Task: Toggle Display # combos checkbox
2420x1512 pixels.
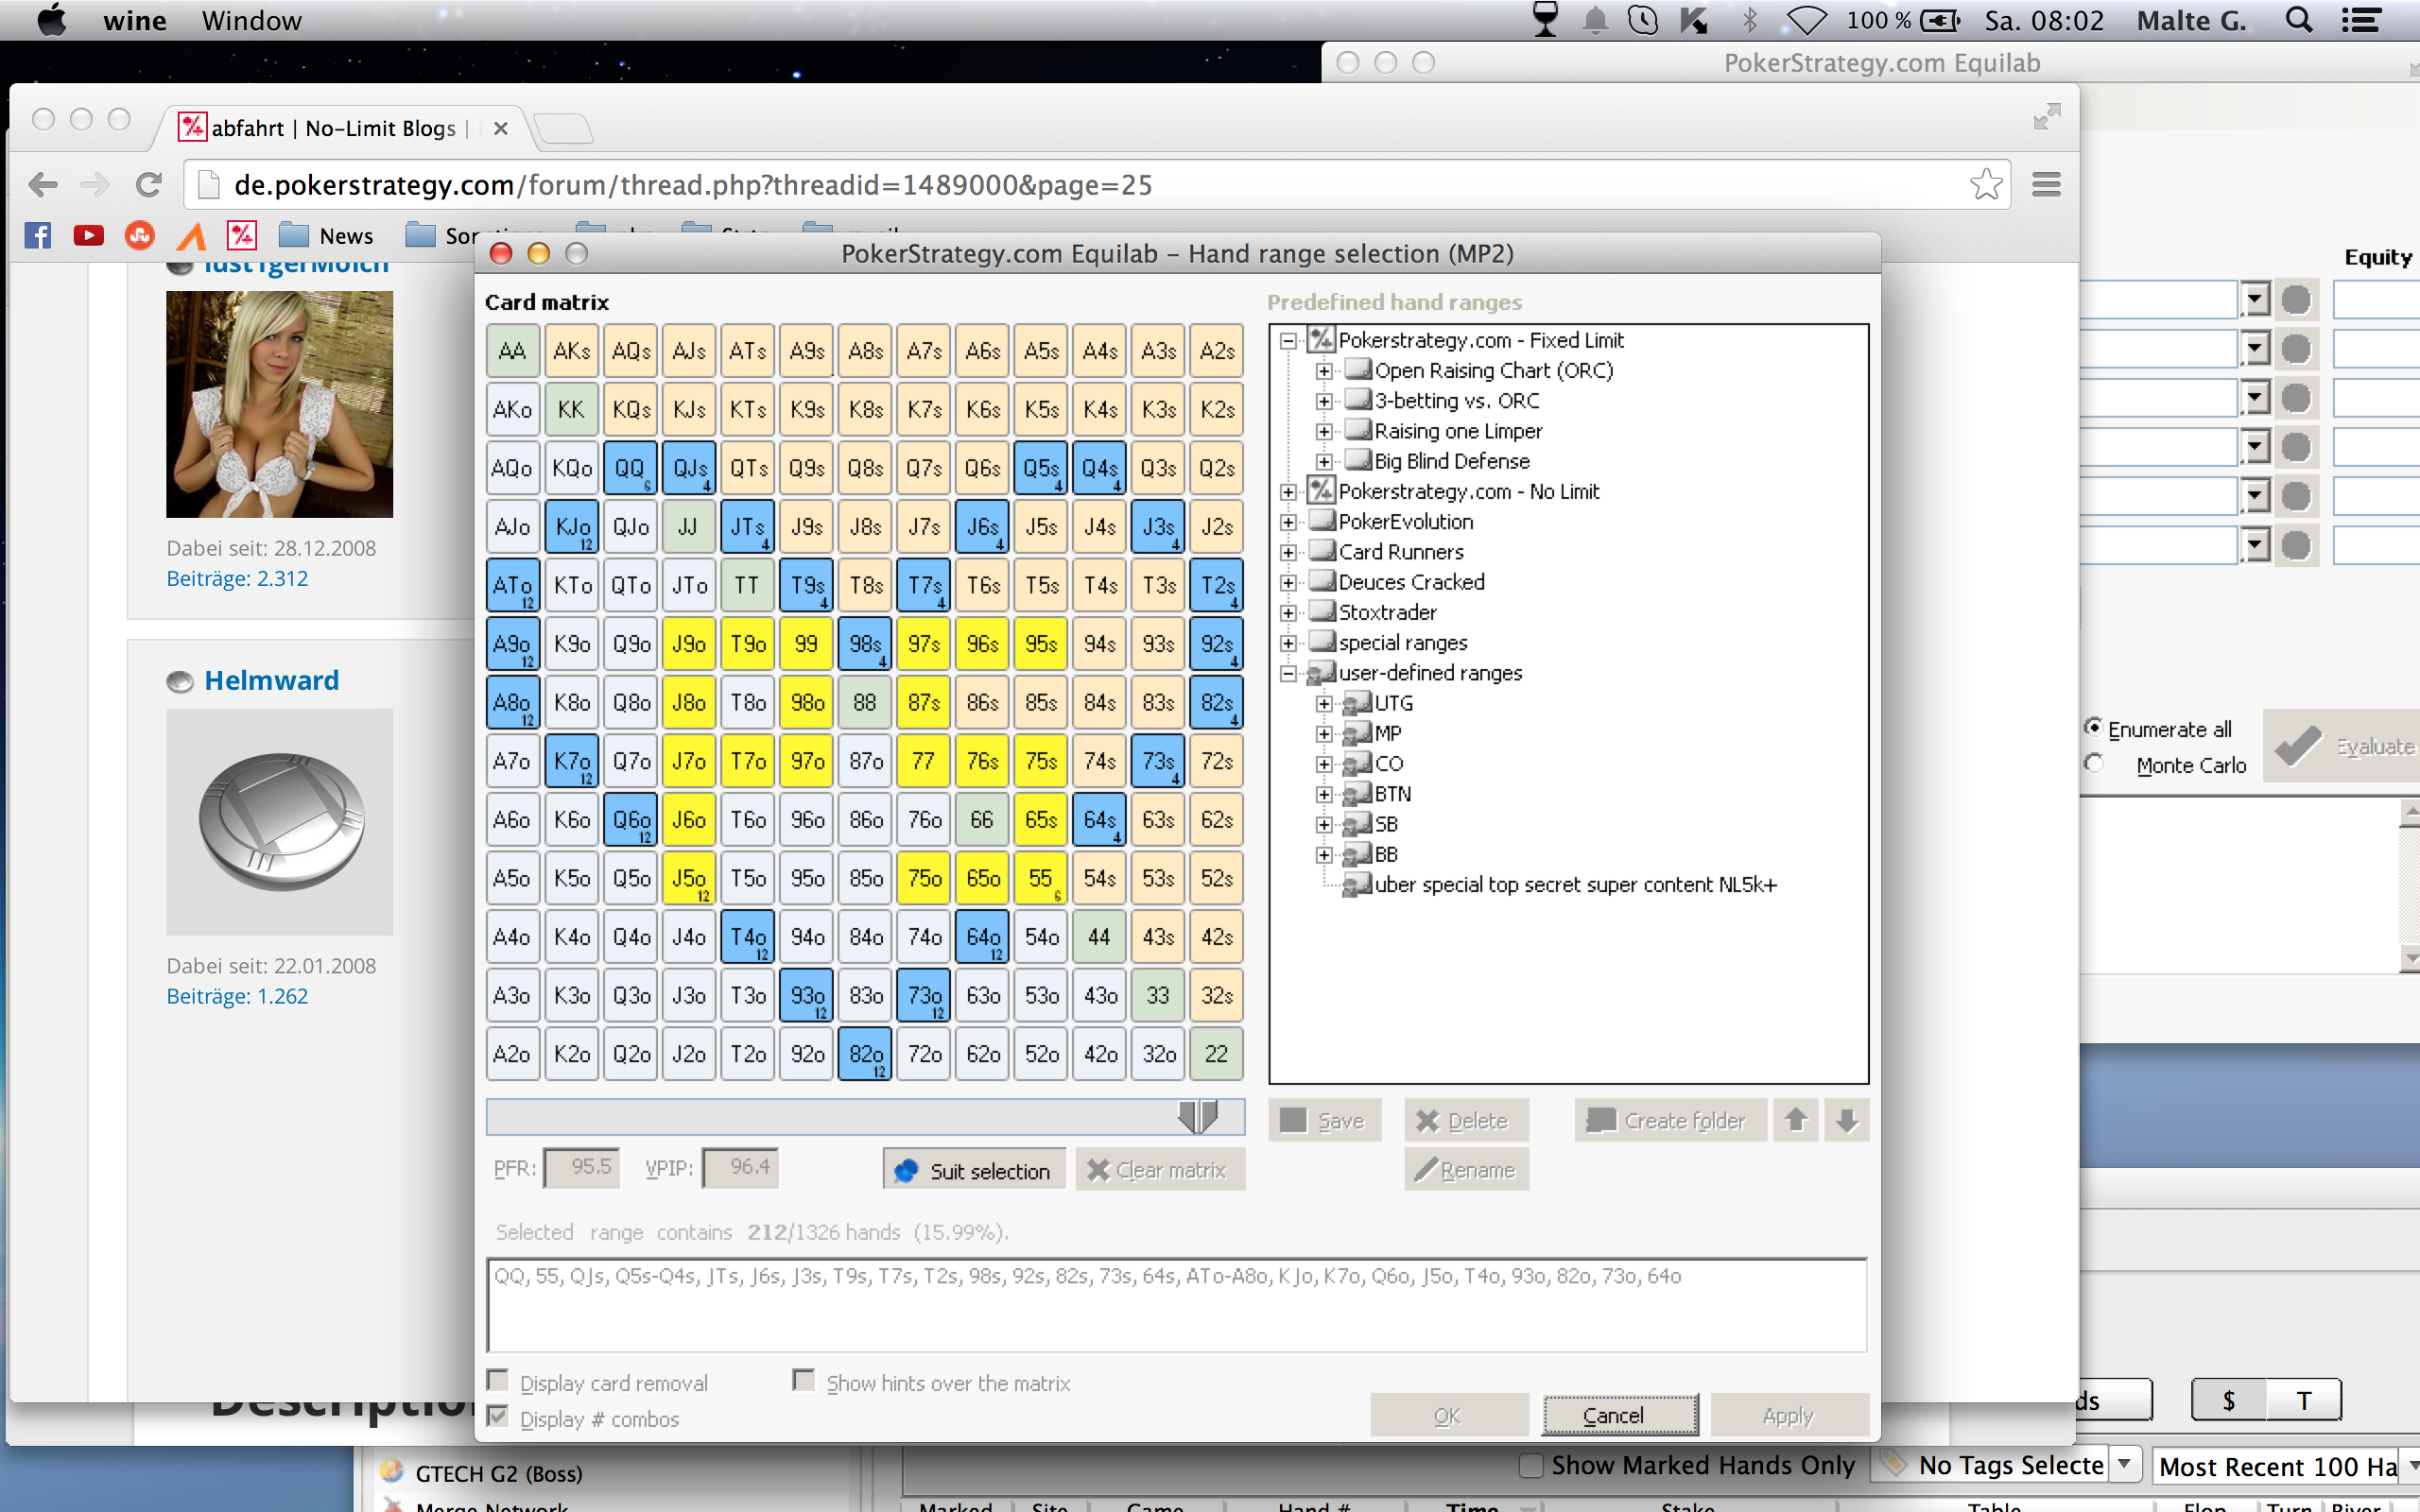Action: pos(497,1417)
